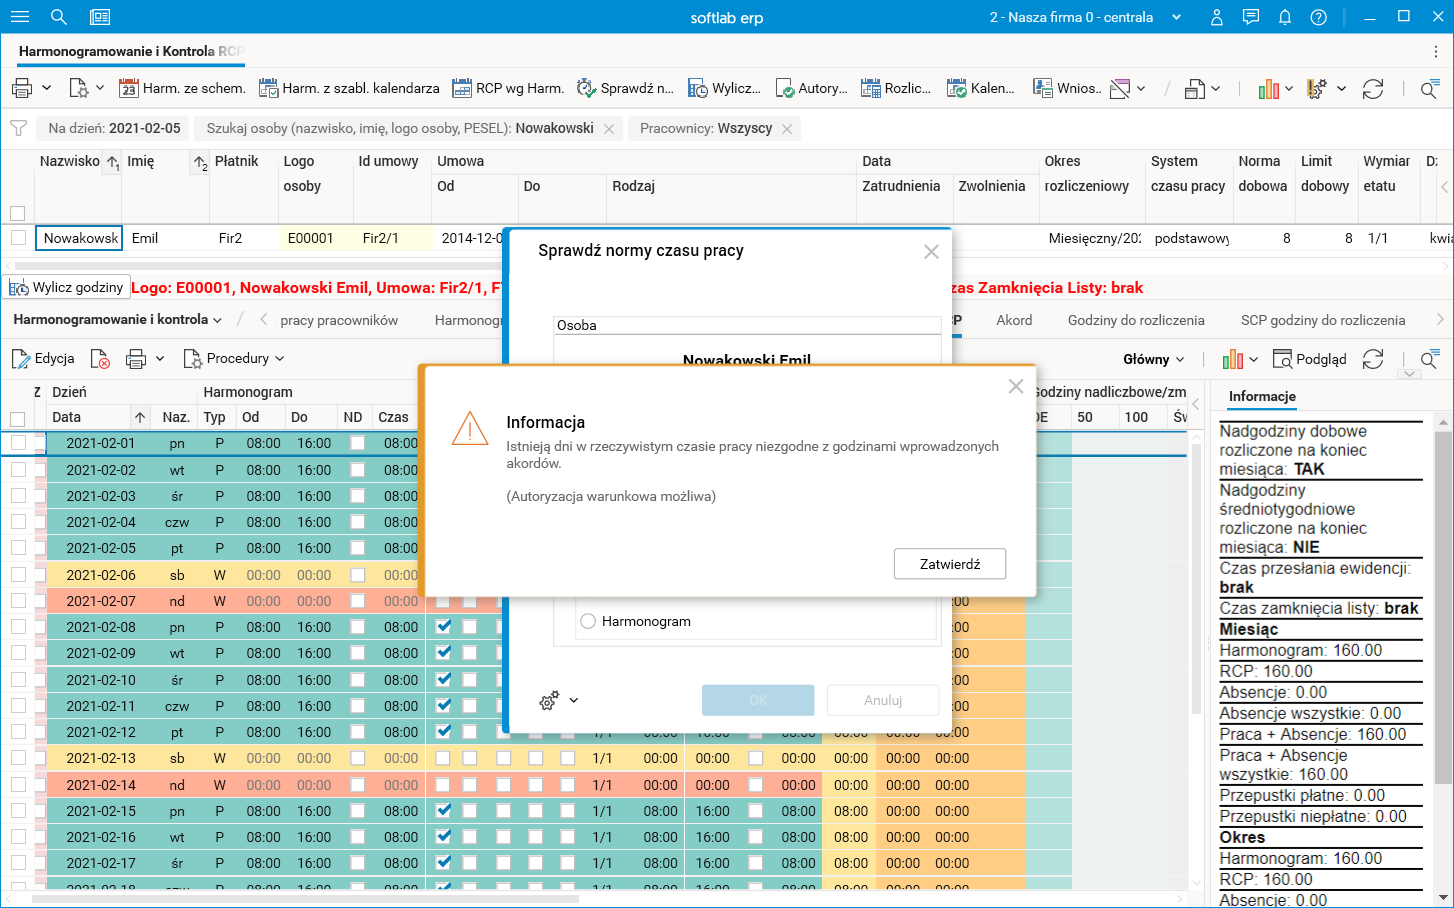Expand the lower toolbar print dropdown arrow

(160, 359)
